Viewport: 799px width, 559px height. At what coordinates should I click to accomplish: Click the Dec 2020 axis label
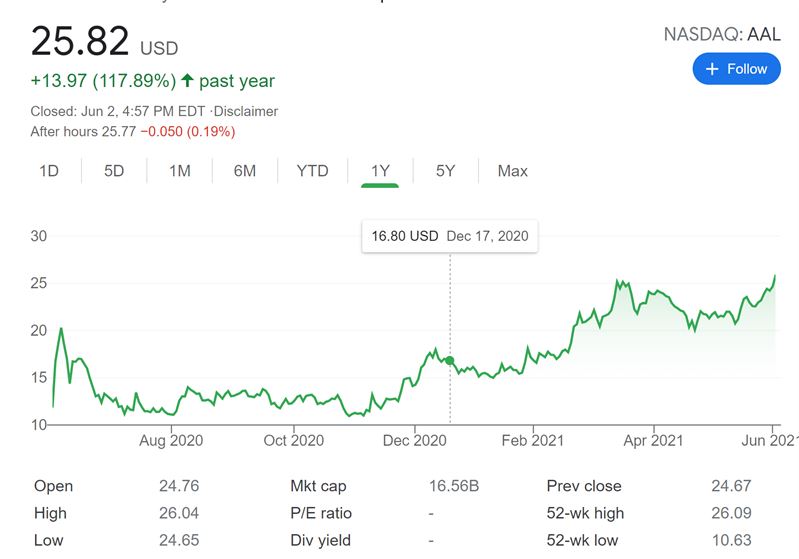[414, 440]
